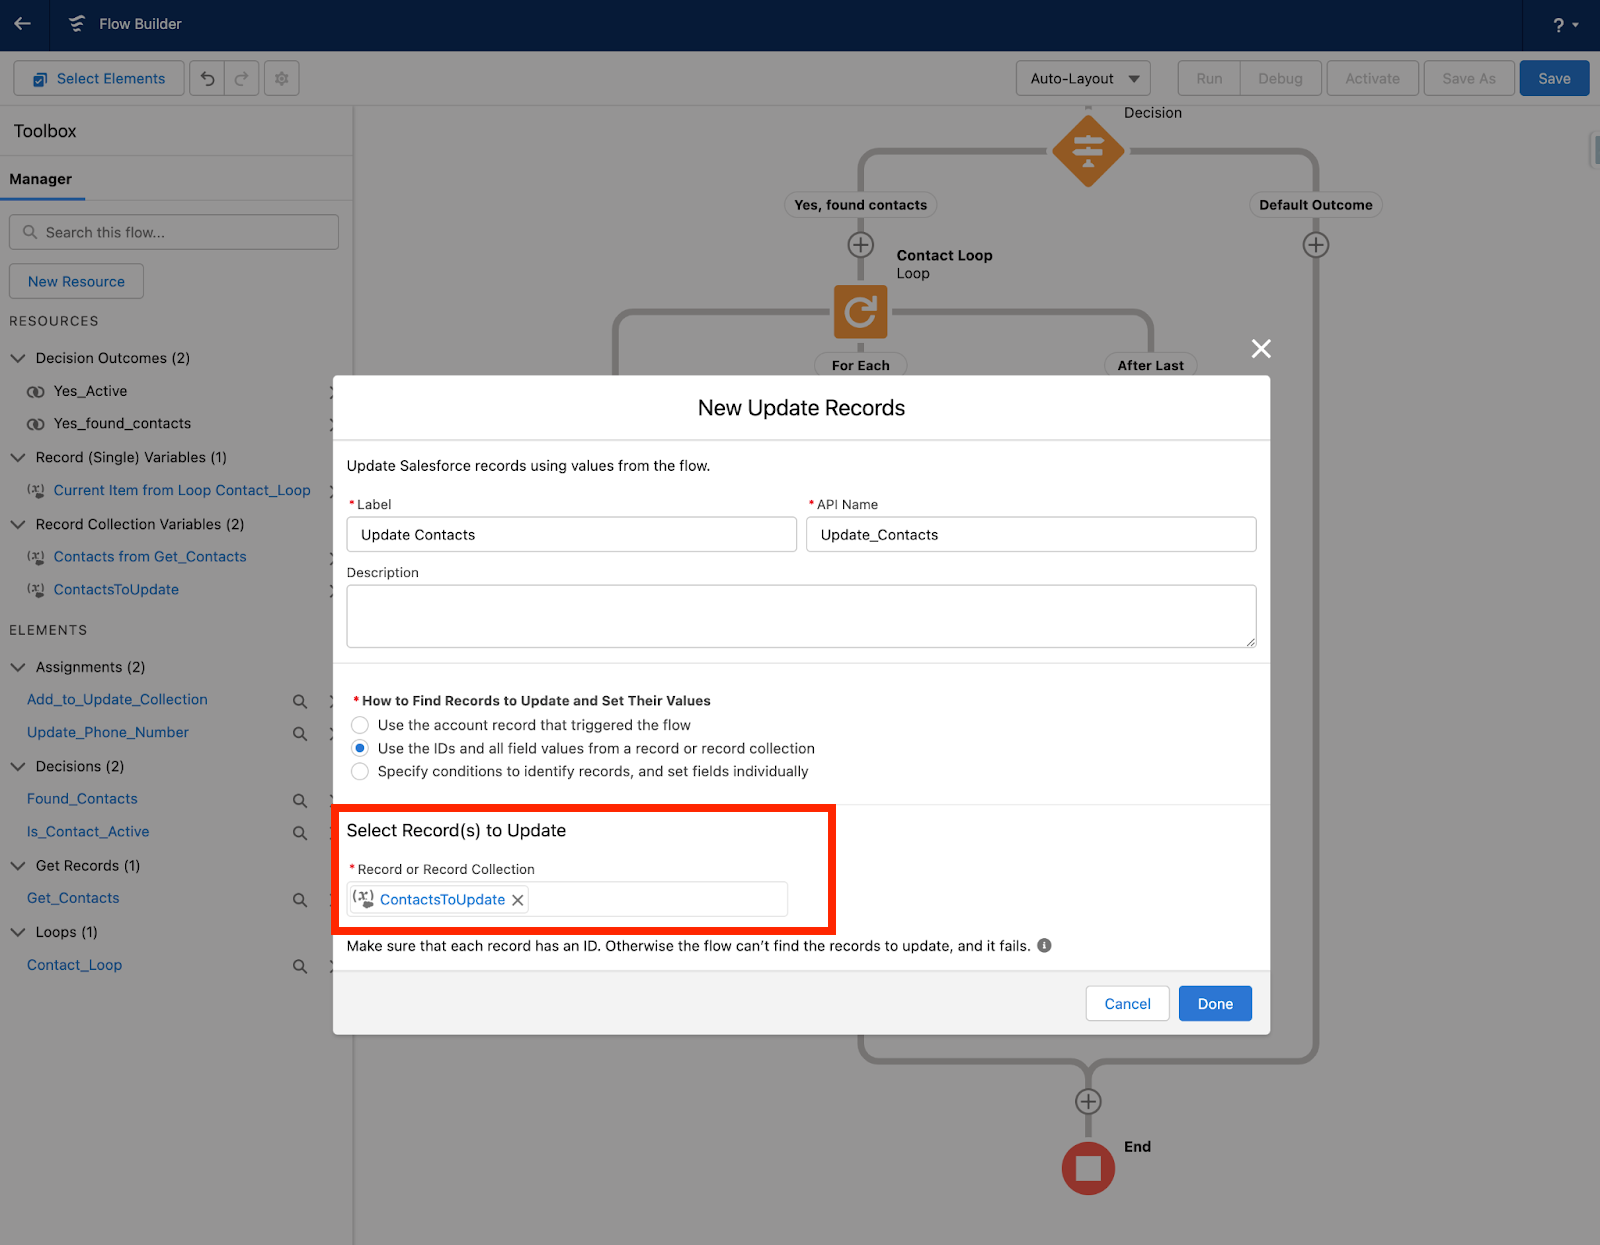The height and width of the screenshot is (1245, 1600).
Task: Click the red End element icon
Action: point(1088,1167)
